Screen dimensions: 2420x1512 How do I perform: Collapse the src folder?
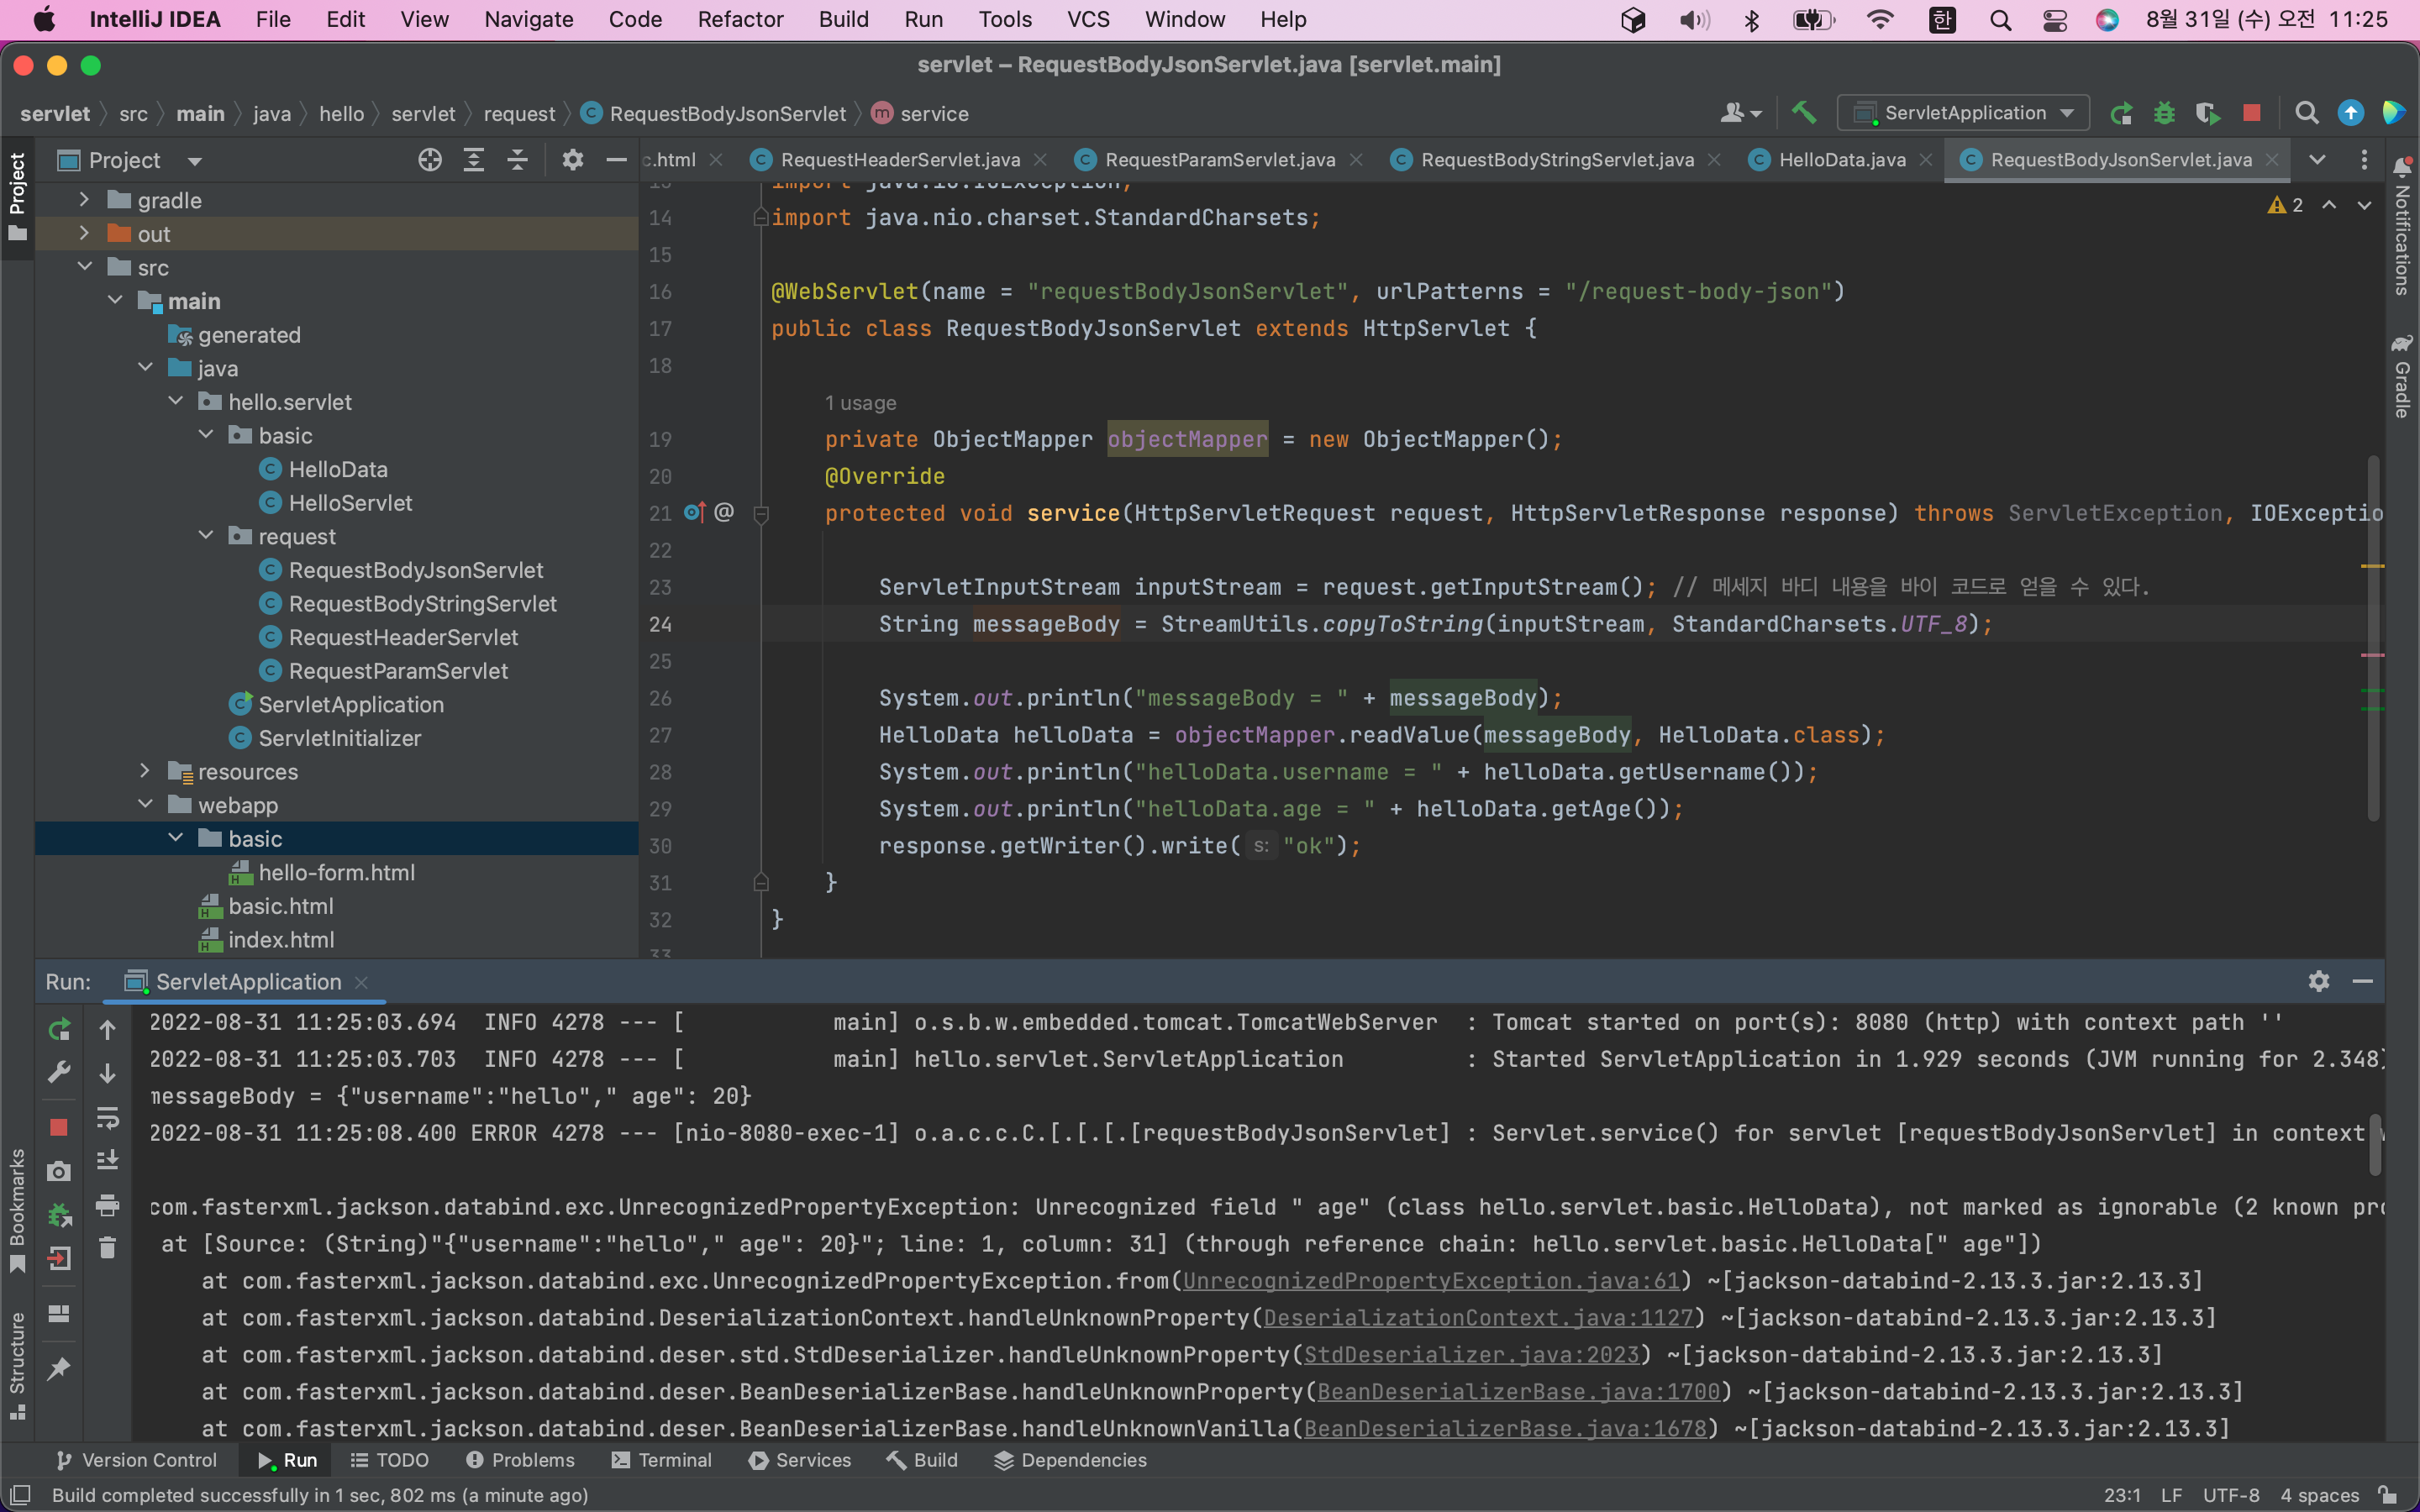point(84,267)
